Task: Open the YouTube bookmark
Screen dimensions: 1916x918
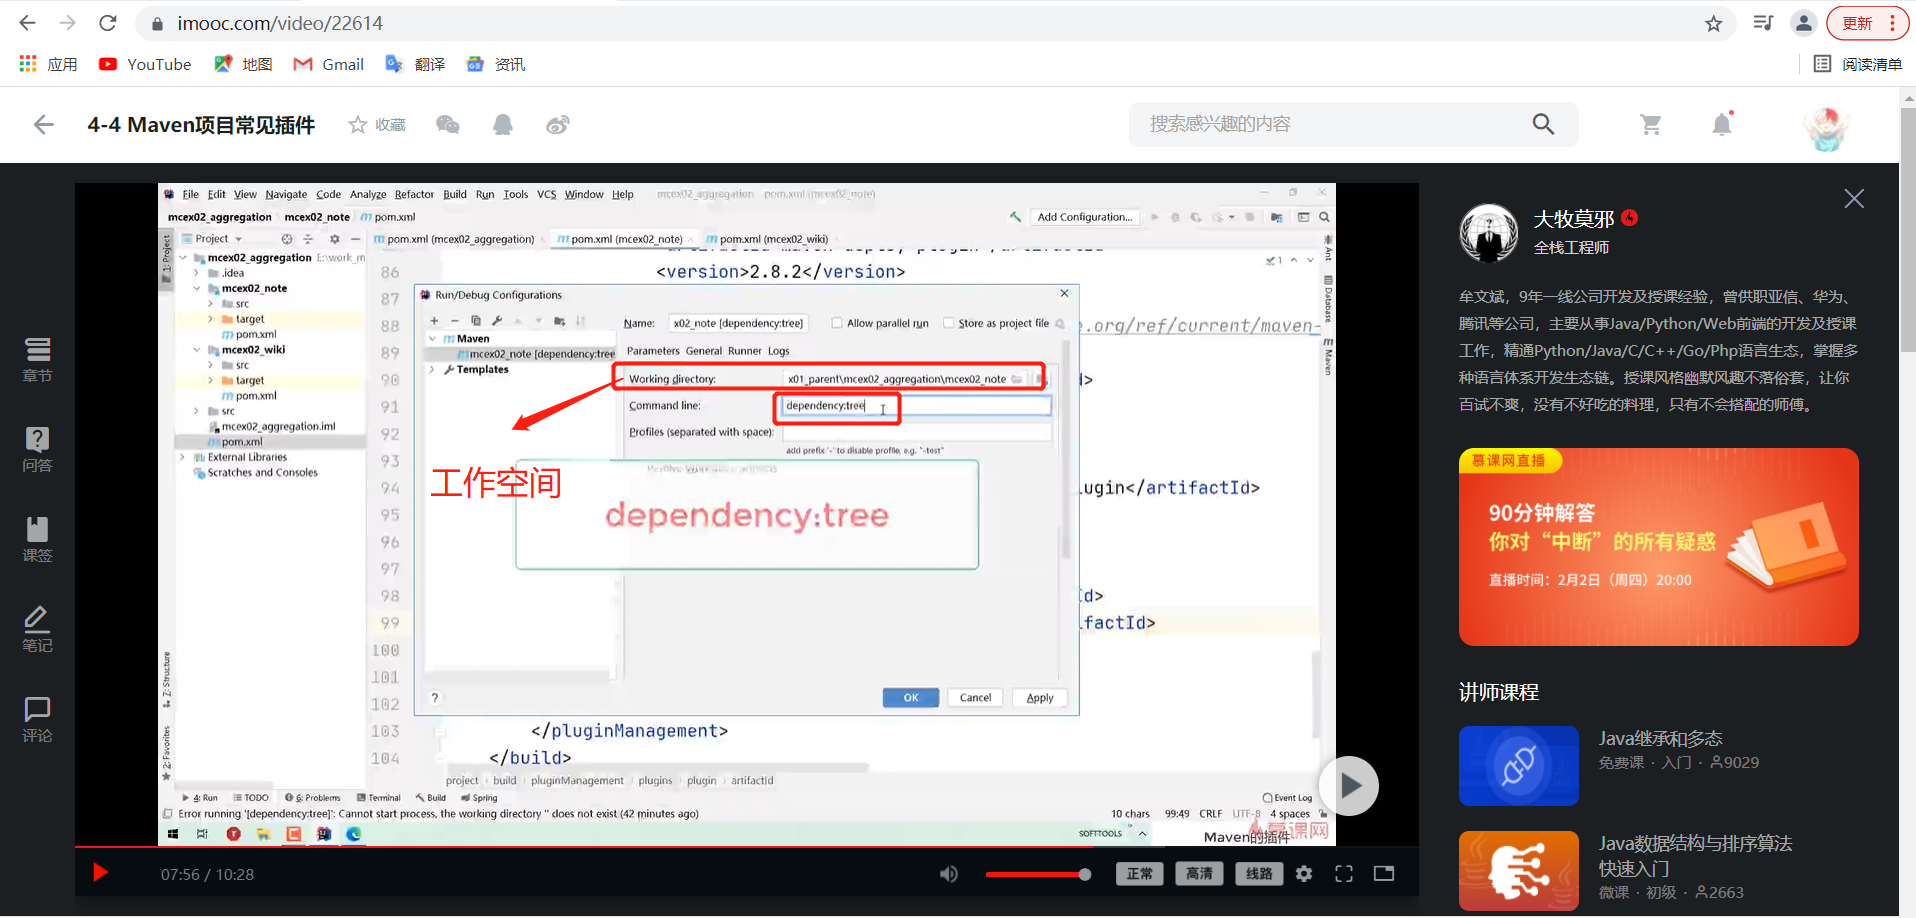Action: tap(145, 64)
